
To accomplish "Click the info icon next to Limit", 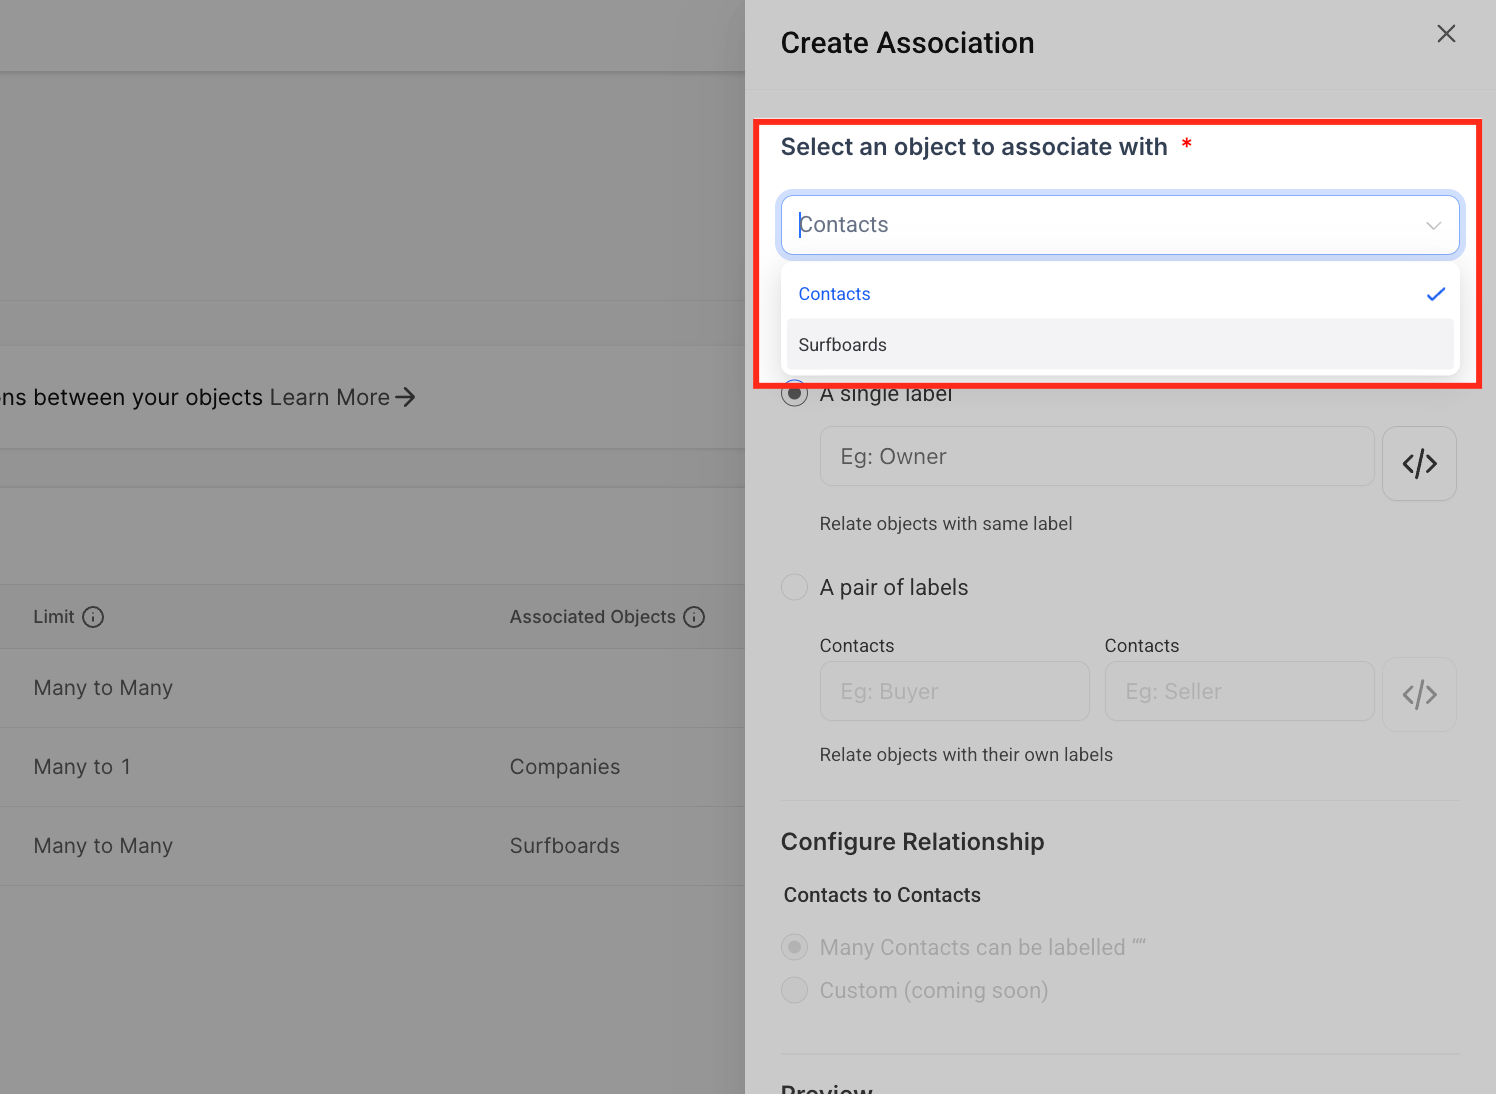I will [93, 617].
